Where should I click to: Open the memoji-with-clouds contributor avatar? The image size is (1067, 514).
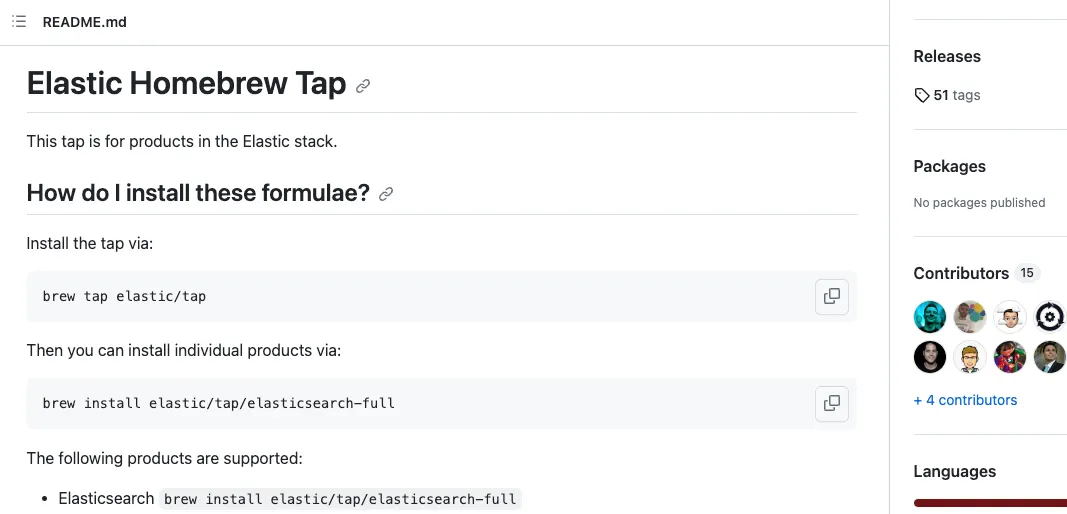point(1010,317)
